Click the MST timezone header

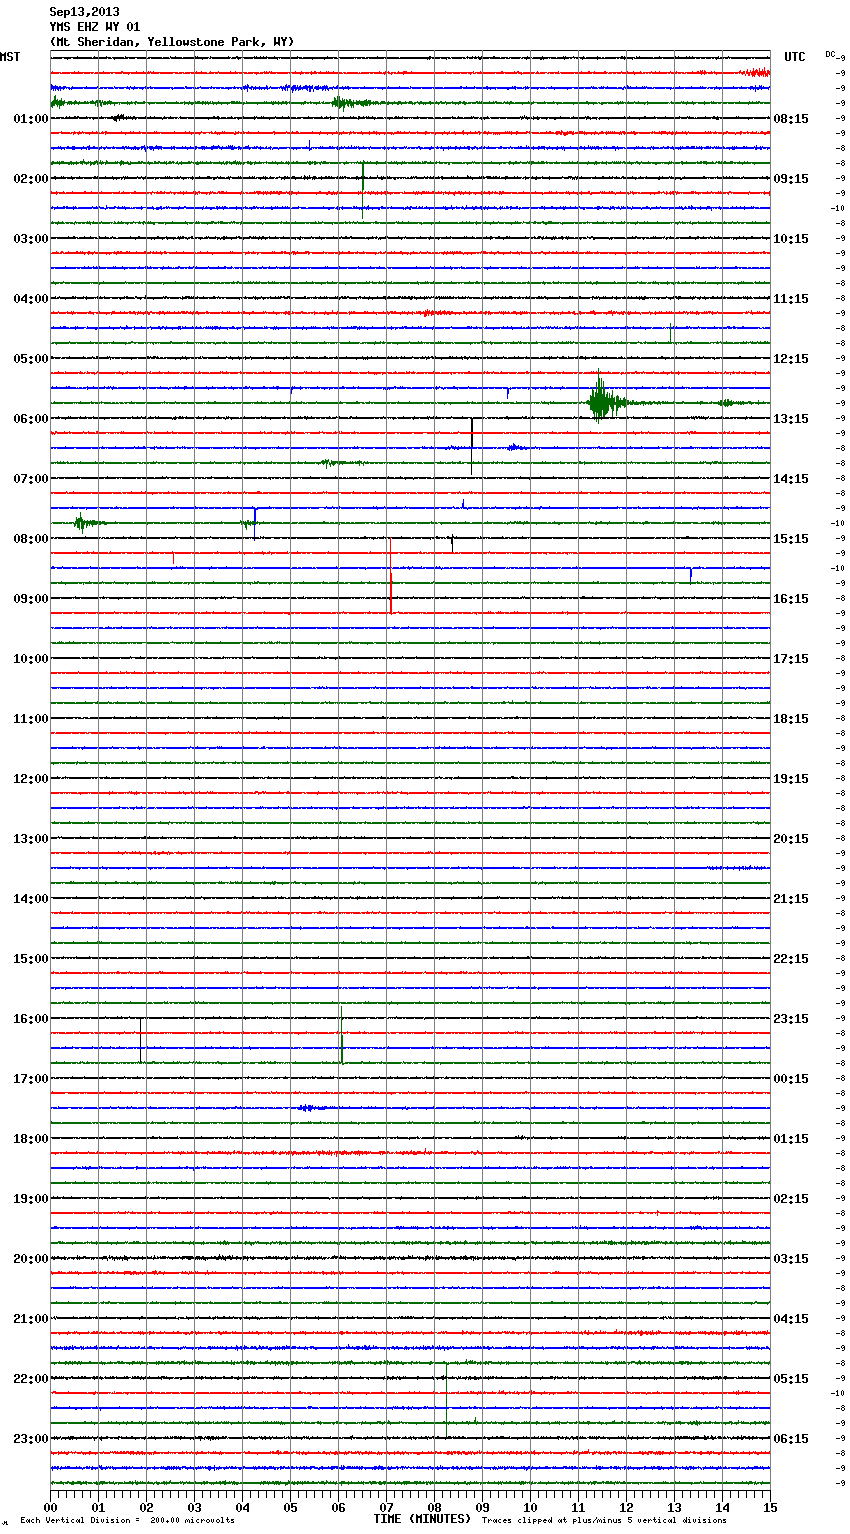click(10, 57)
